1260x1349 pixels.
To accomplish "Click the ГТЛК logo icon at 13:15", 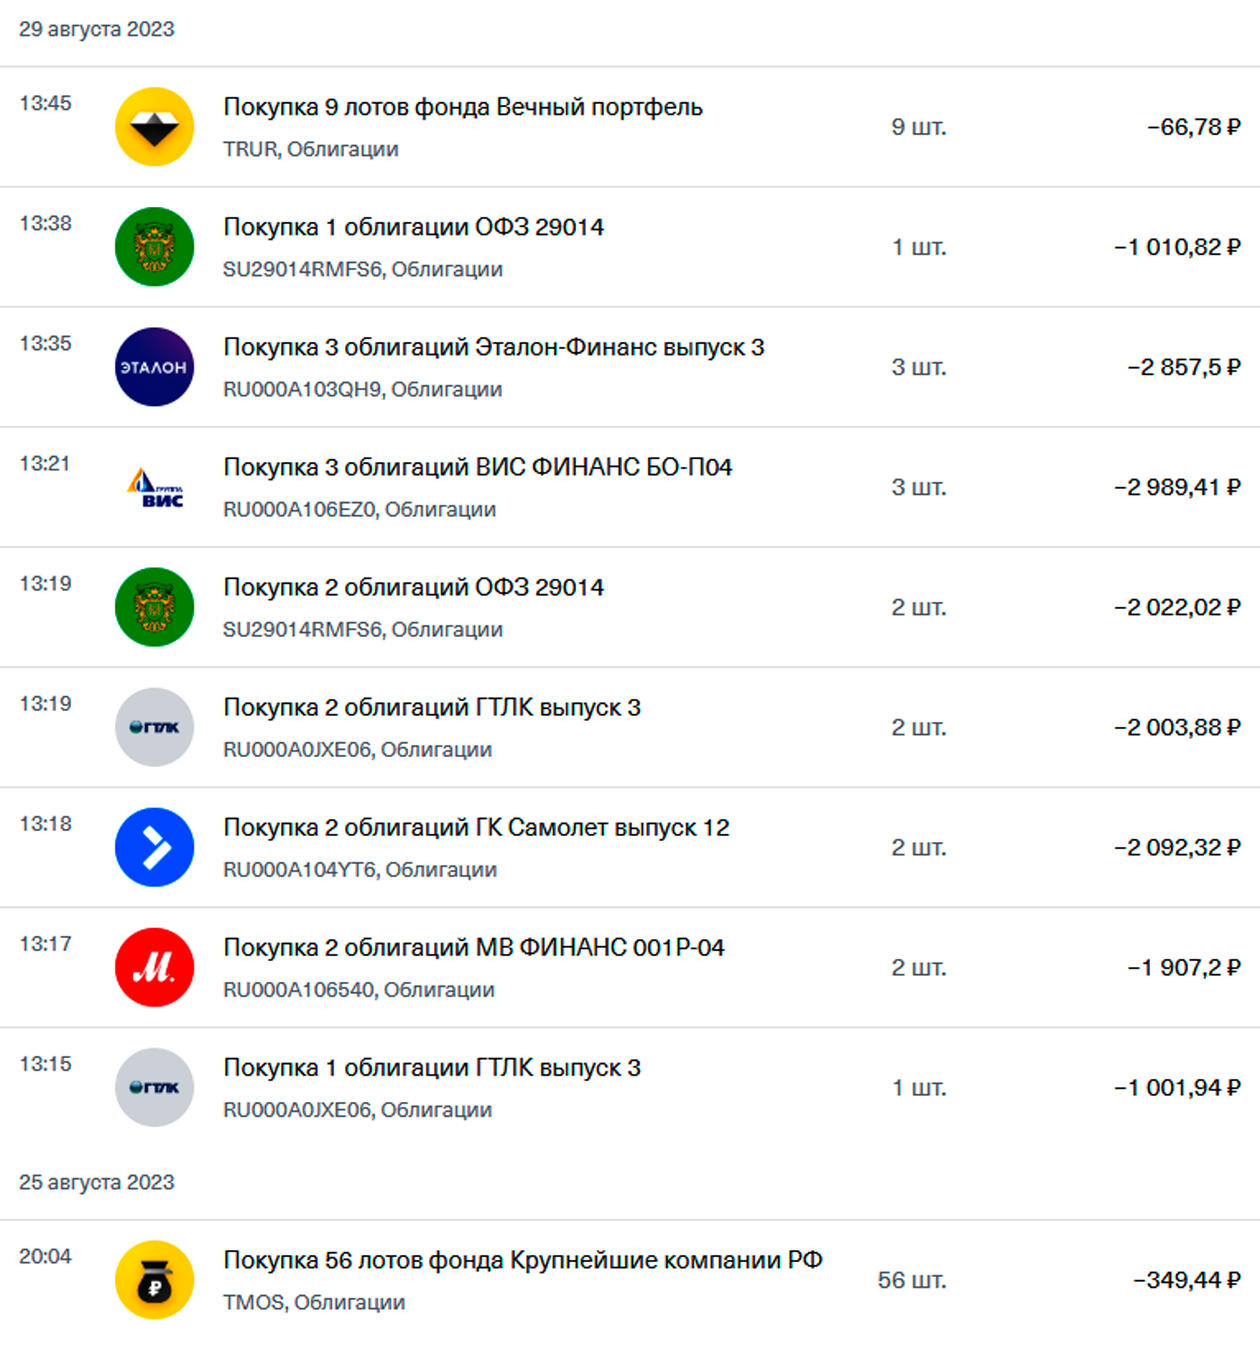I will pos(154,1087).
